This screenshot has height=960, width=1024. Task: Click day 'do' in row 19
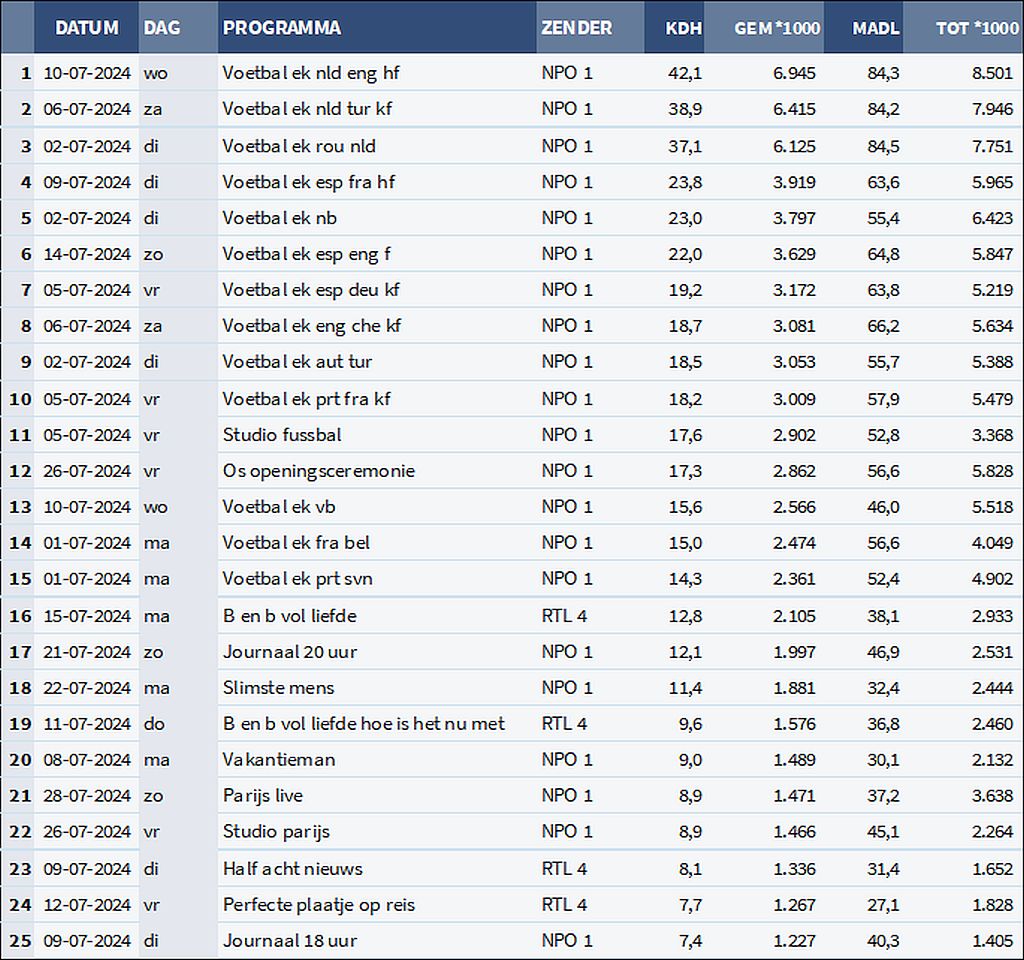[154, 724]
